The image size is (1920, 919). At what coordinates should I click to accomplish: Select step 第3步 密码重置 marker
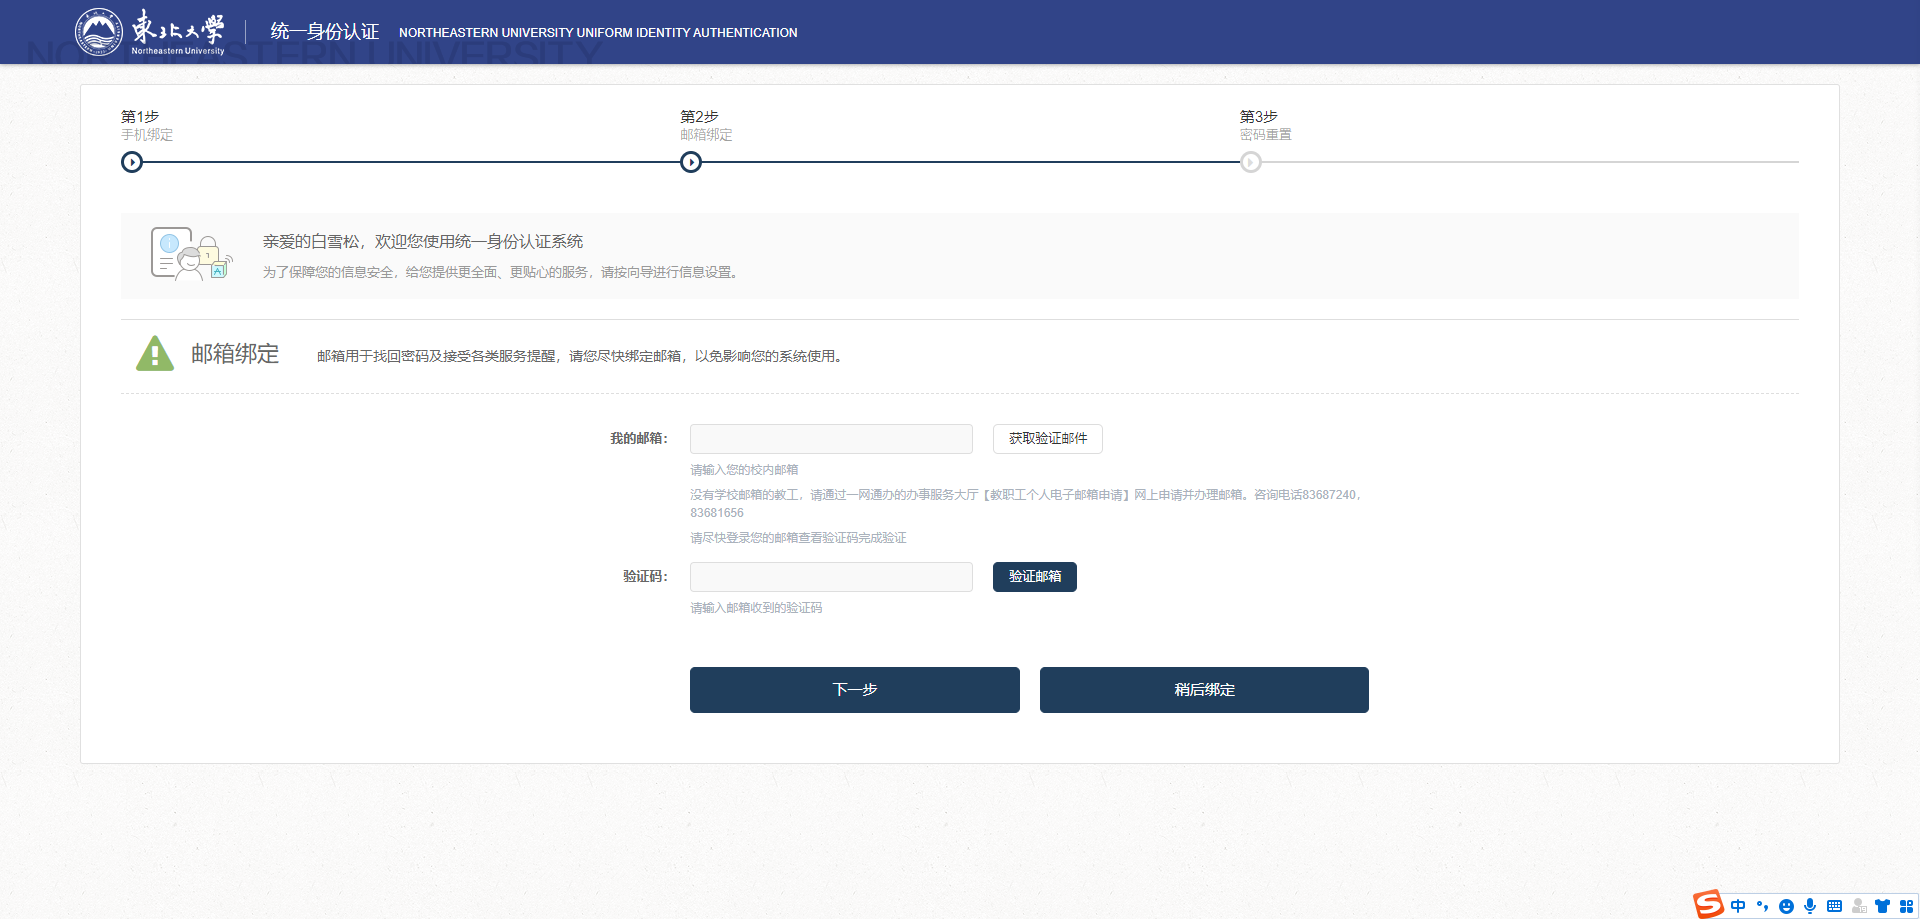[1250, 161]
